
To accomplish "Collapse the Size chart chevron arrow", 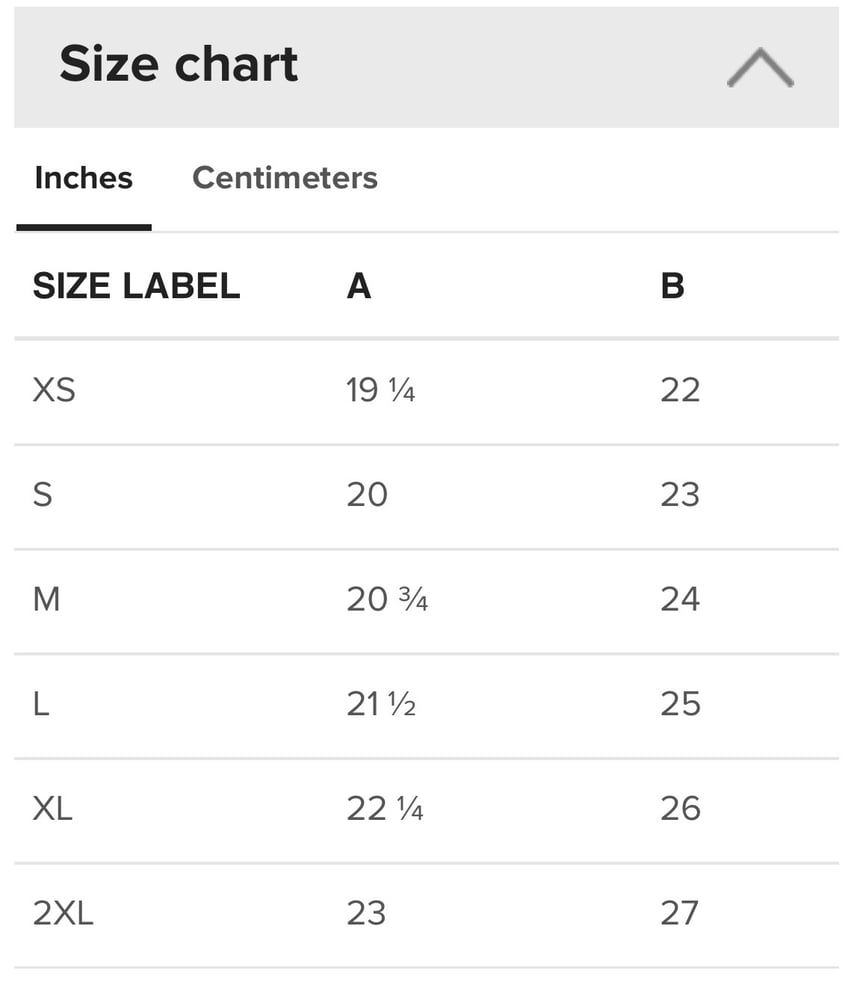I will click(760, 68).
